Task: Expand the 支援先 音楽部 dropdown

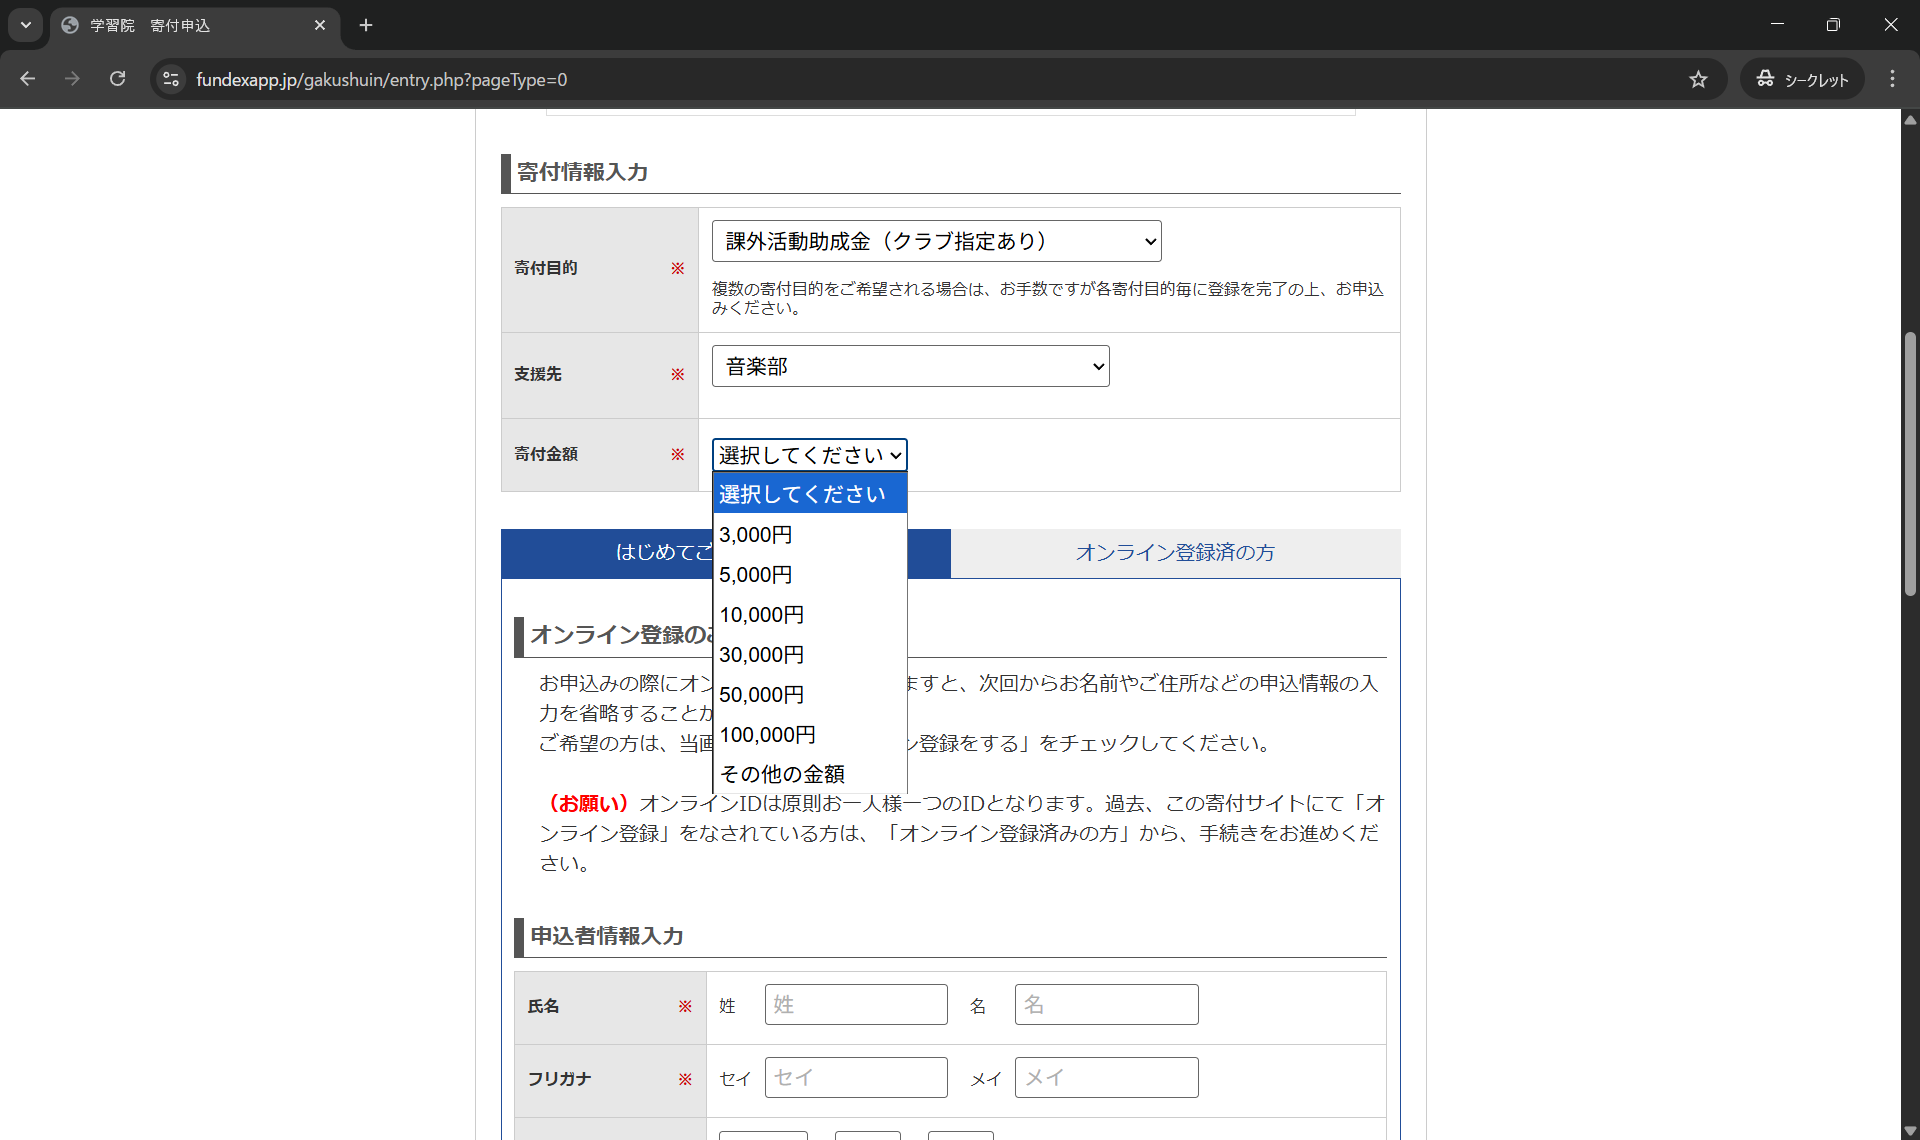Action: pos(910,366)
